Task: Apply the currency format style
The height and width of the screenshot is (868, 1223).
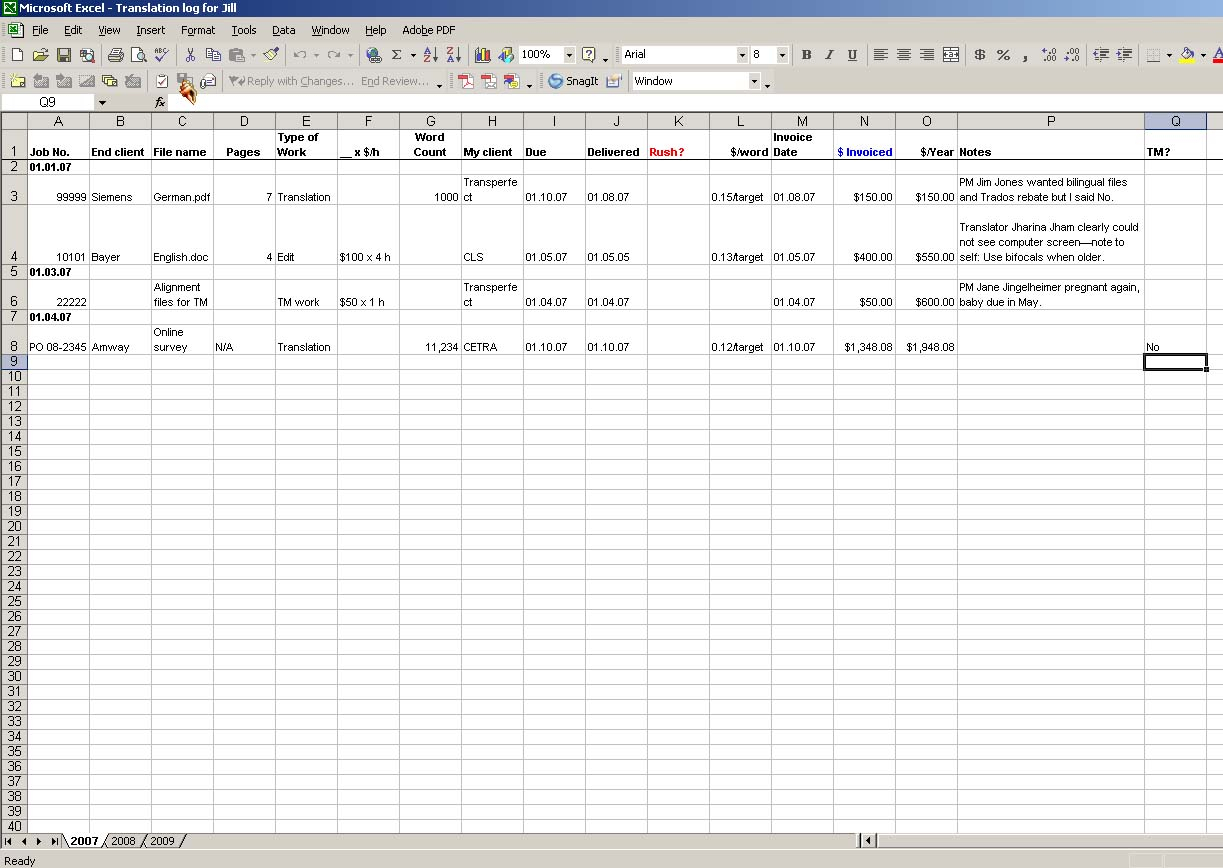Action: point(979,55)
